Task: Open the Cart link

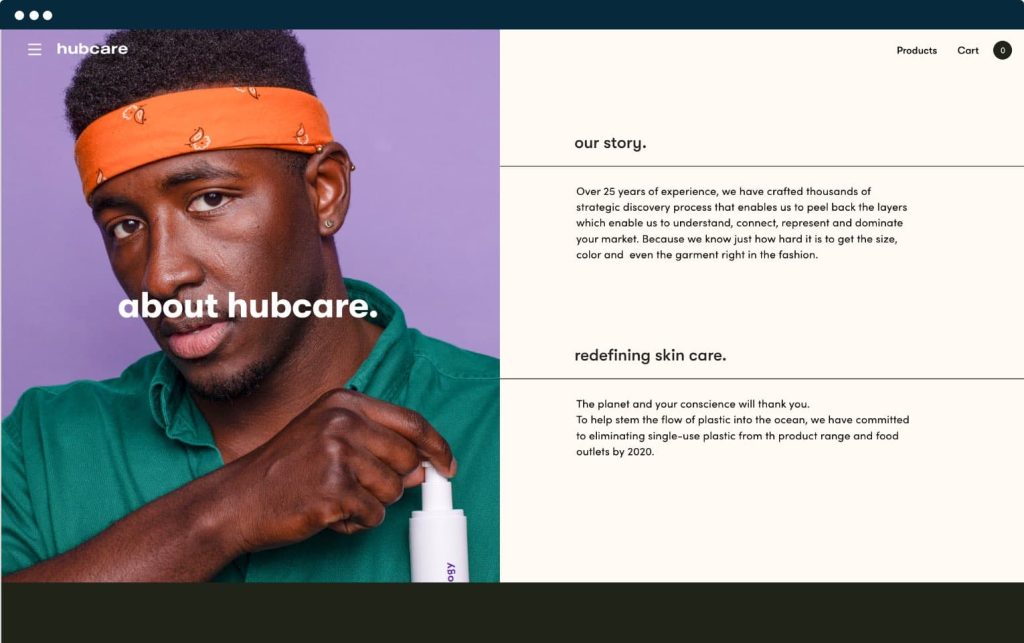Action: pos(968,50)
